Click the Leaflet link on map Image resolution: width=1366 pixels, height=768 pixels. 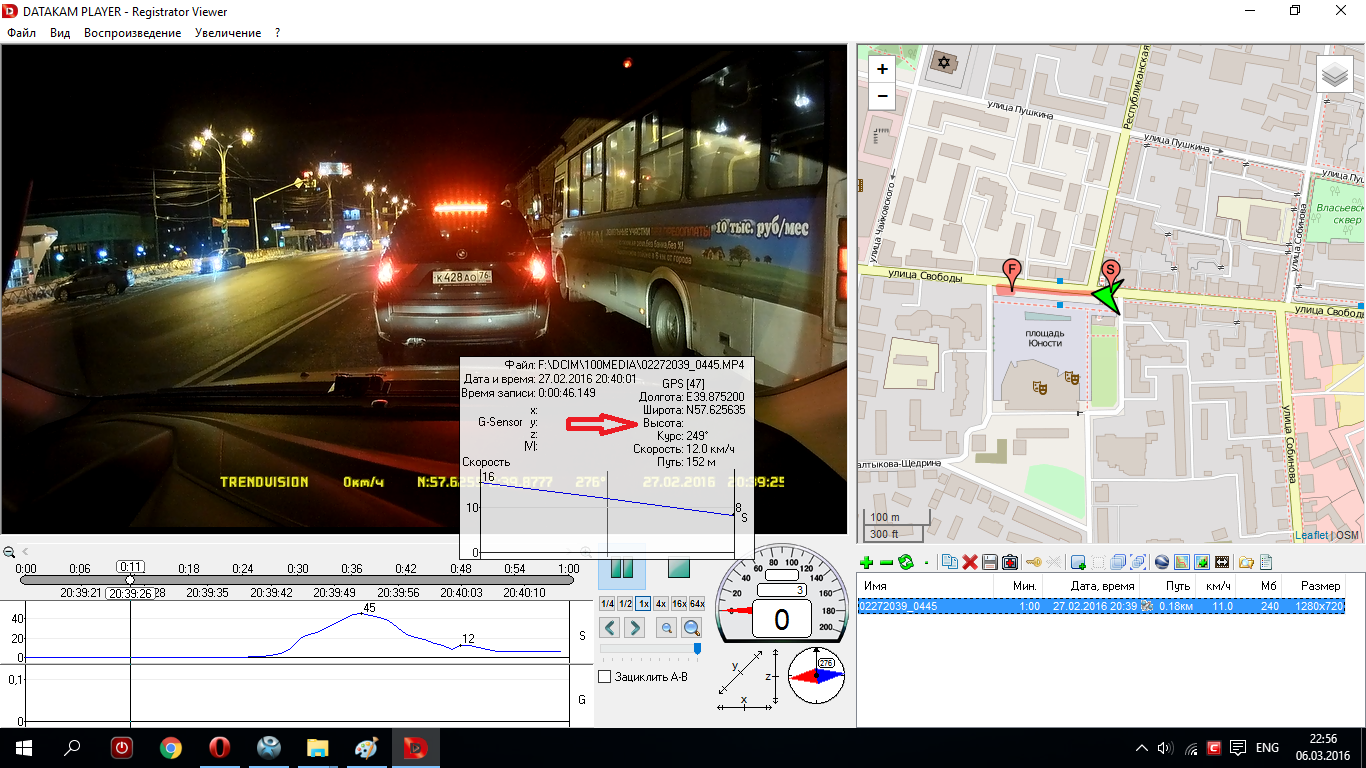pos(1311,535)
